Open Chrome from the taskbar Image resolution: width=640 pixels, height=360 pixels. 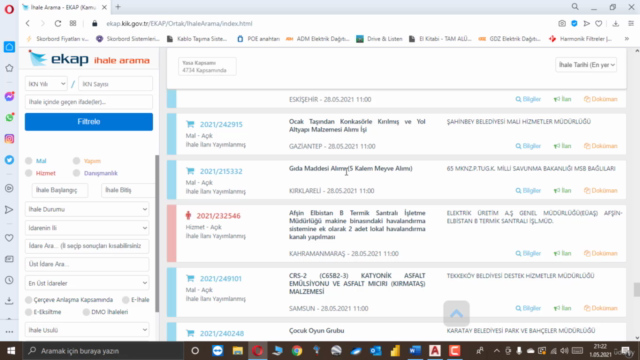pyautogui.click(x=297, y=351)
